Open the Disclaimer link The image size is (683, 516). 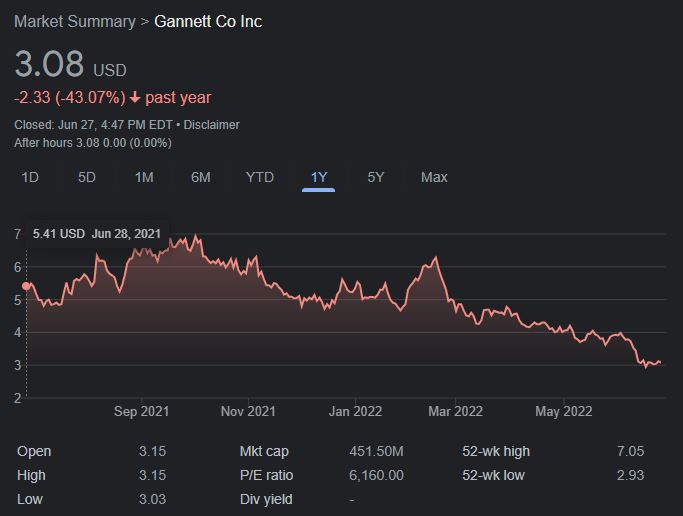(212, 125)
